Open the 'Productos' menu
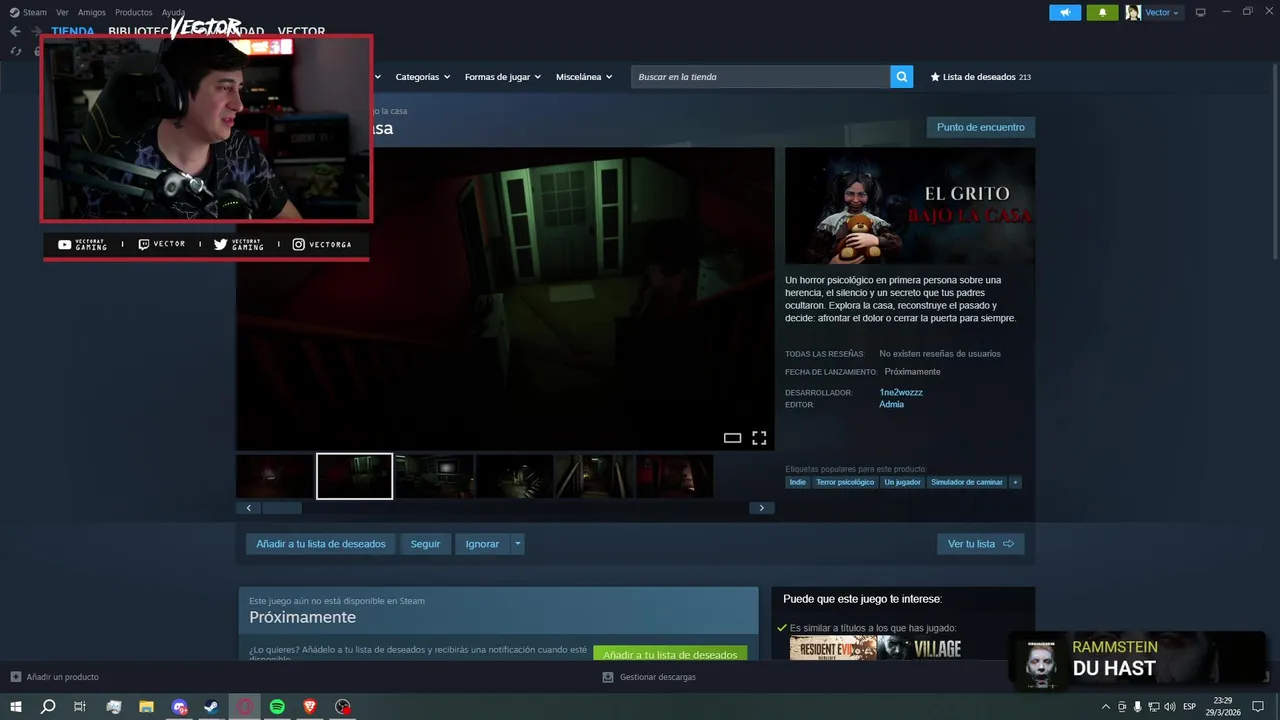This screenshot has width=1280, height=720. point(133,12)
